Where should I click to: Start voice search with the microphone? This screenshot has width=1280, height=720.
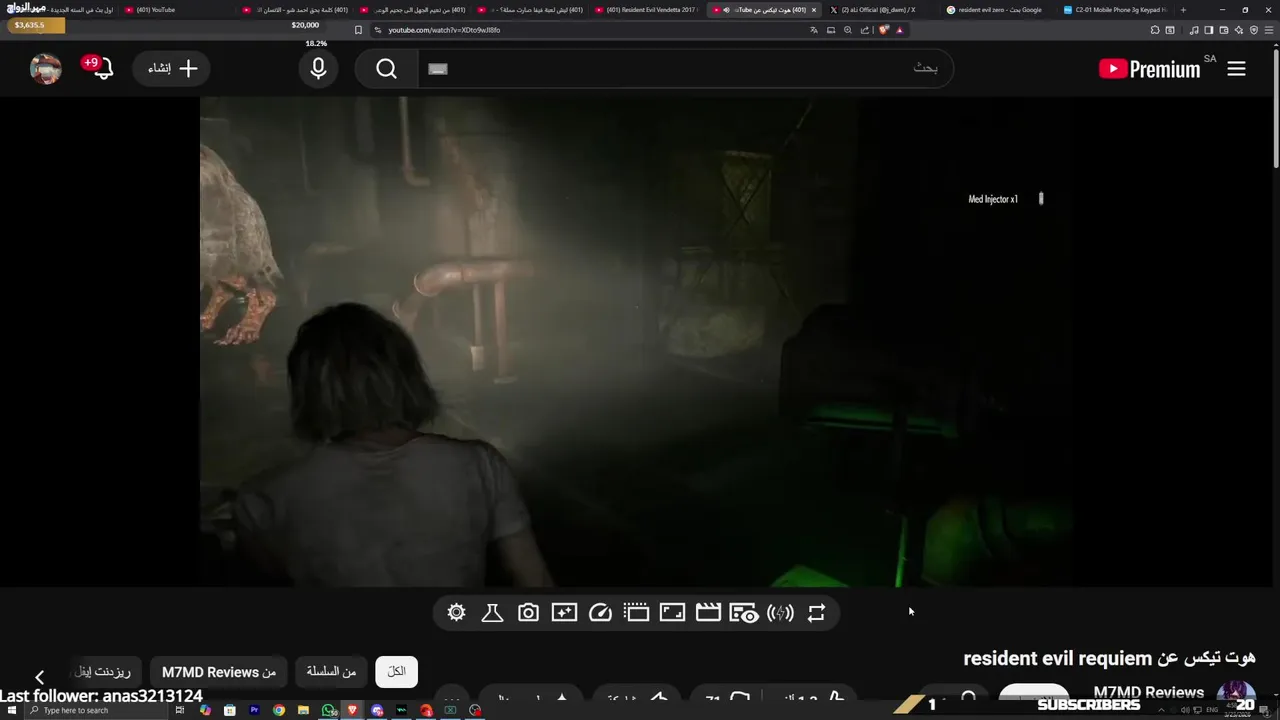click(x=318, y=69)
